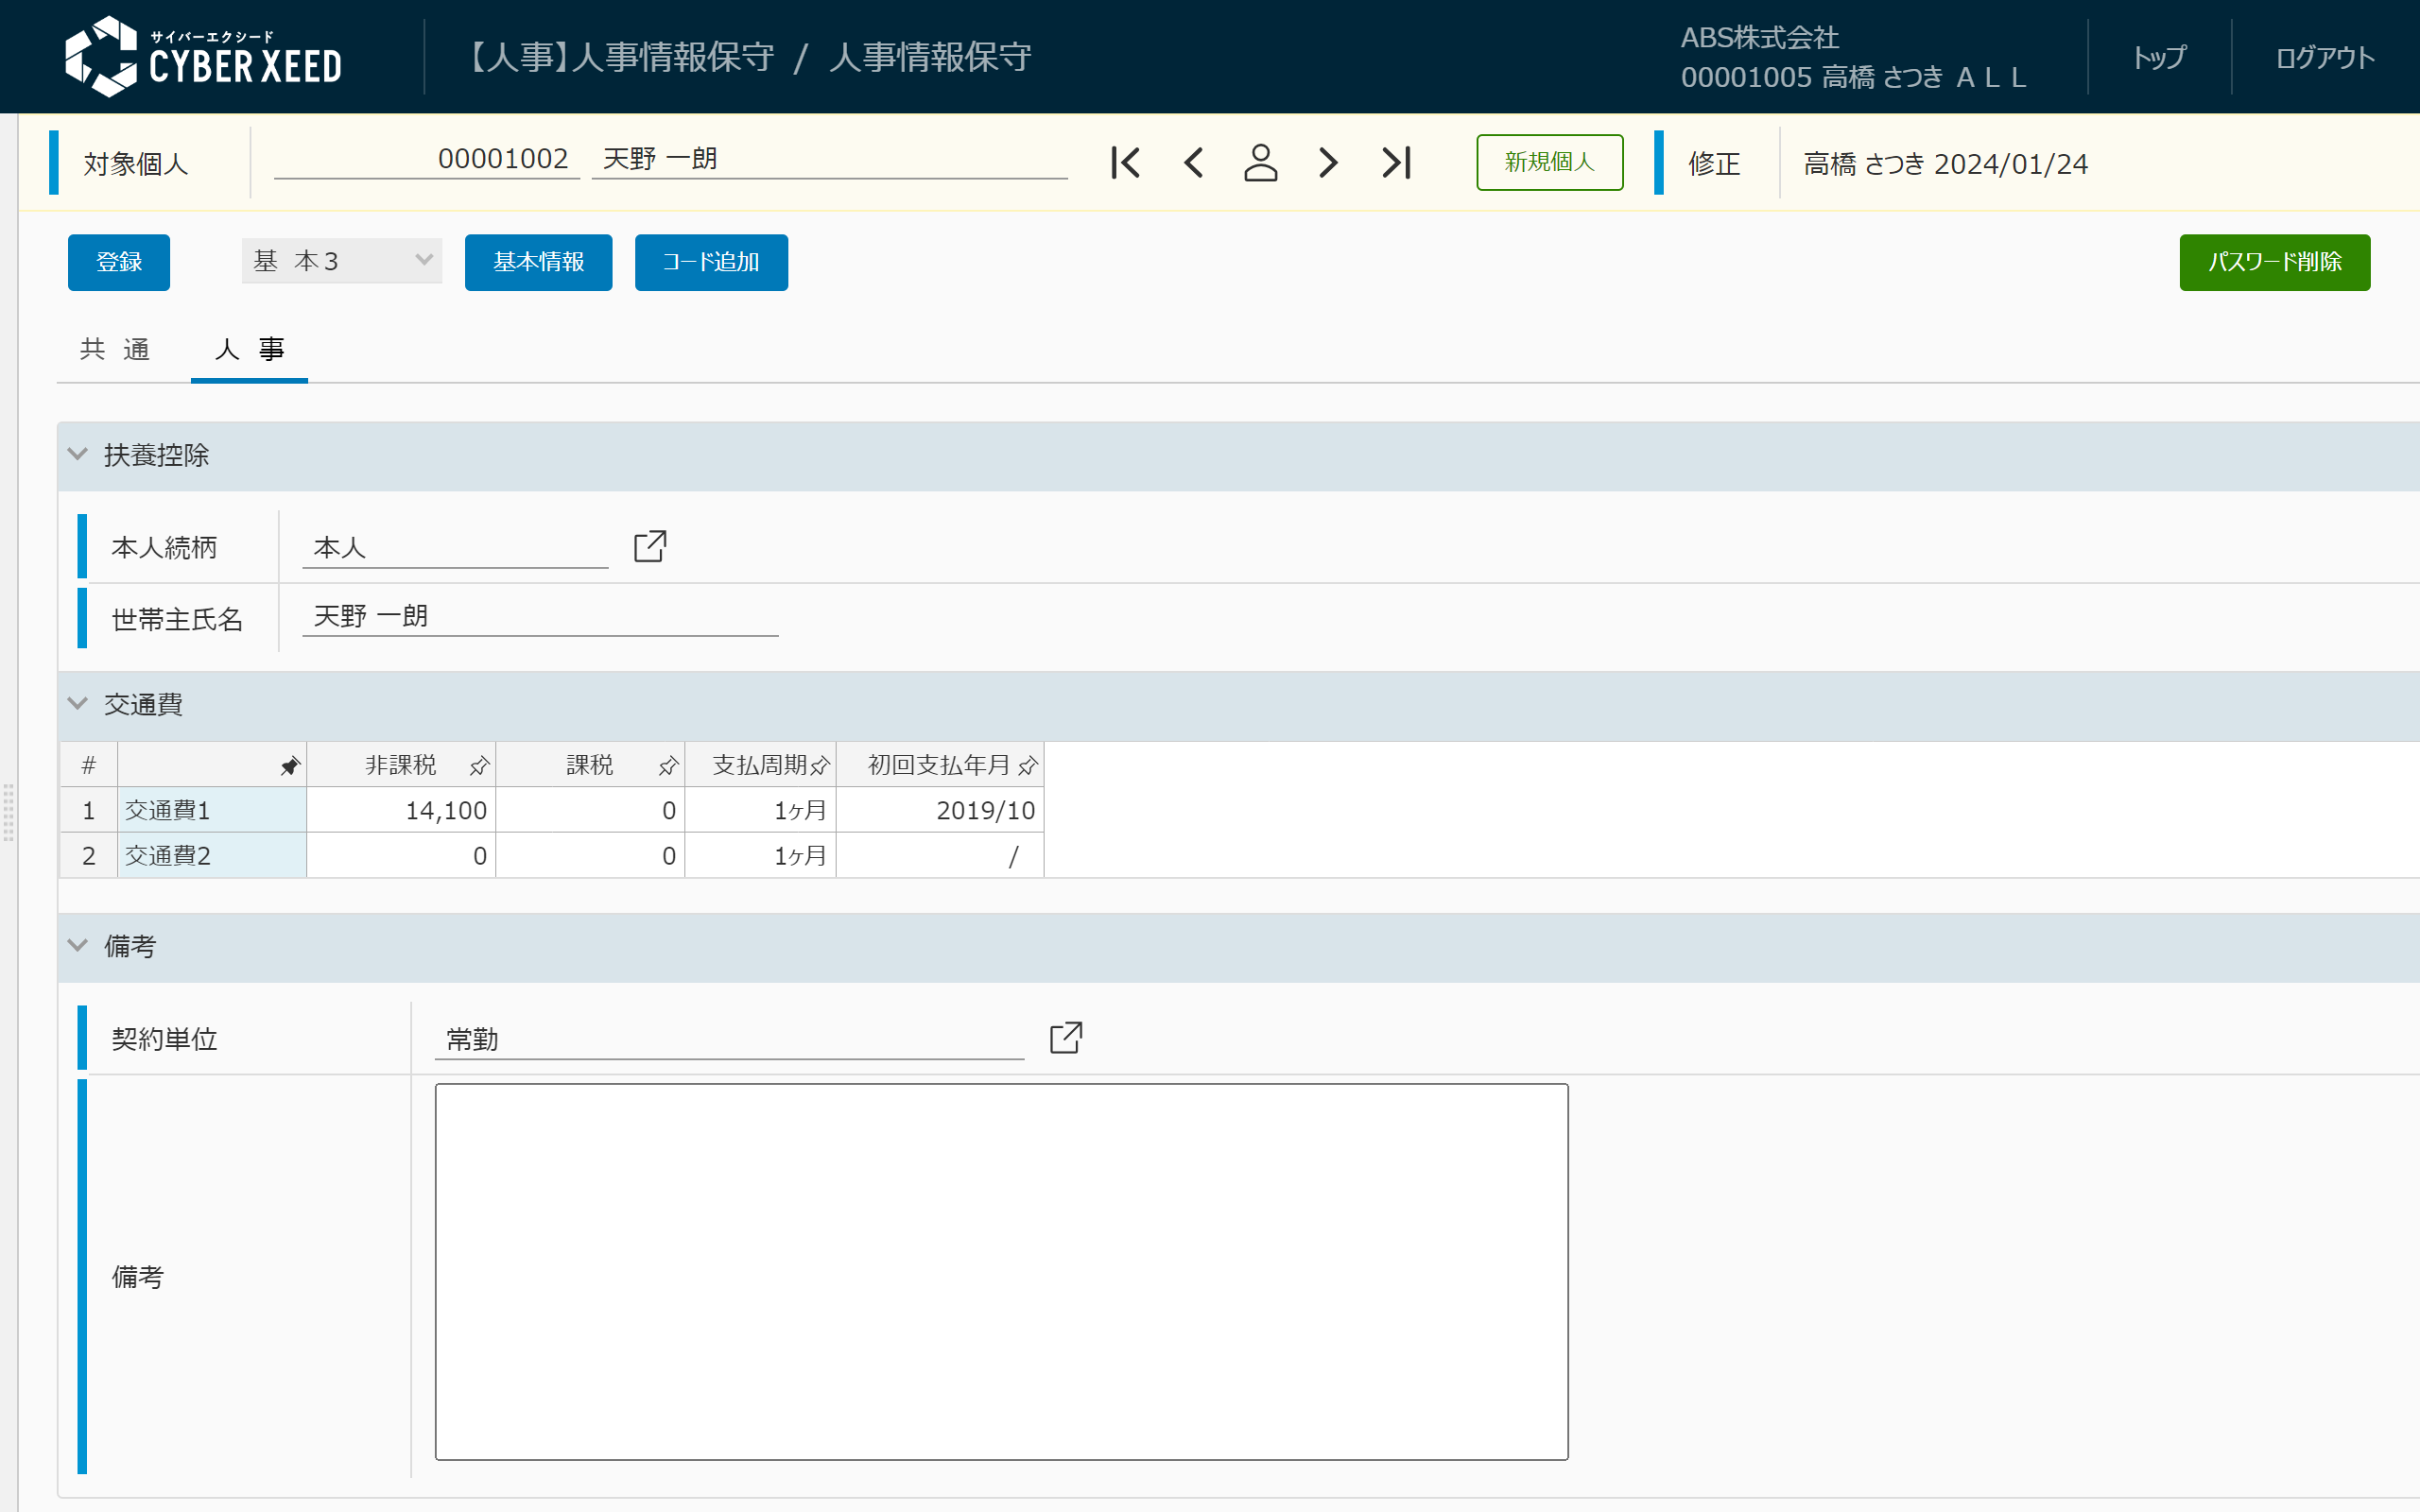
Task: Collapse the 備考 section header
Action: click(x=78, y=946)
